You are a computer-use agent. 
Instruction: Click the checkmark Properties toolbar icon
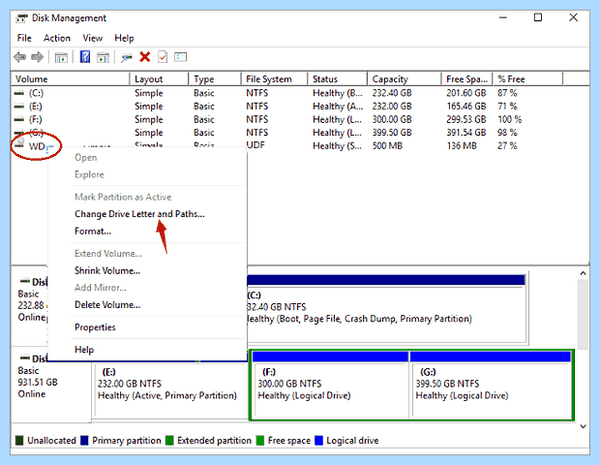tap(163, 57)
